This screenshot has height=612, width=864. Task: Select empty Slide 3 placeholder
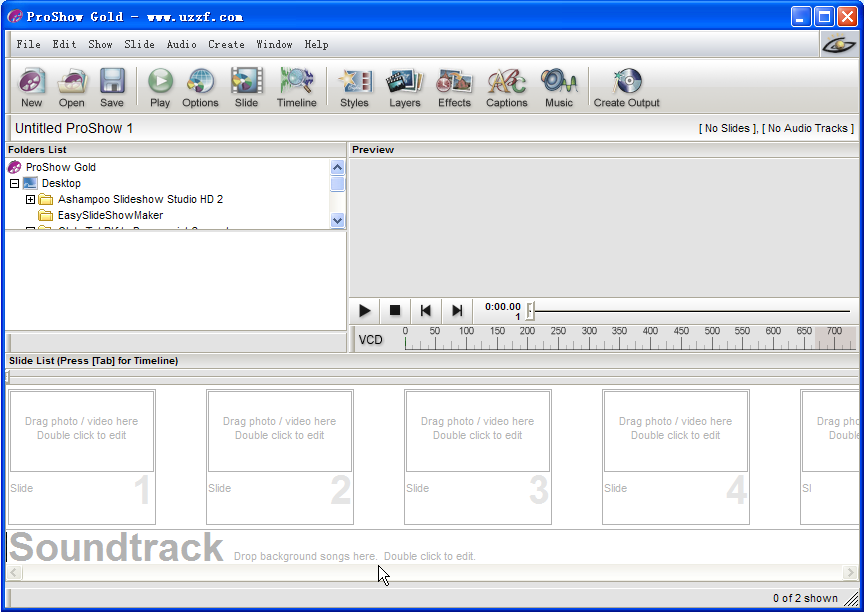[x=478, y=457]
